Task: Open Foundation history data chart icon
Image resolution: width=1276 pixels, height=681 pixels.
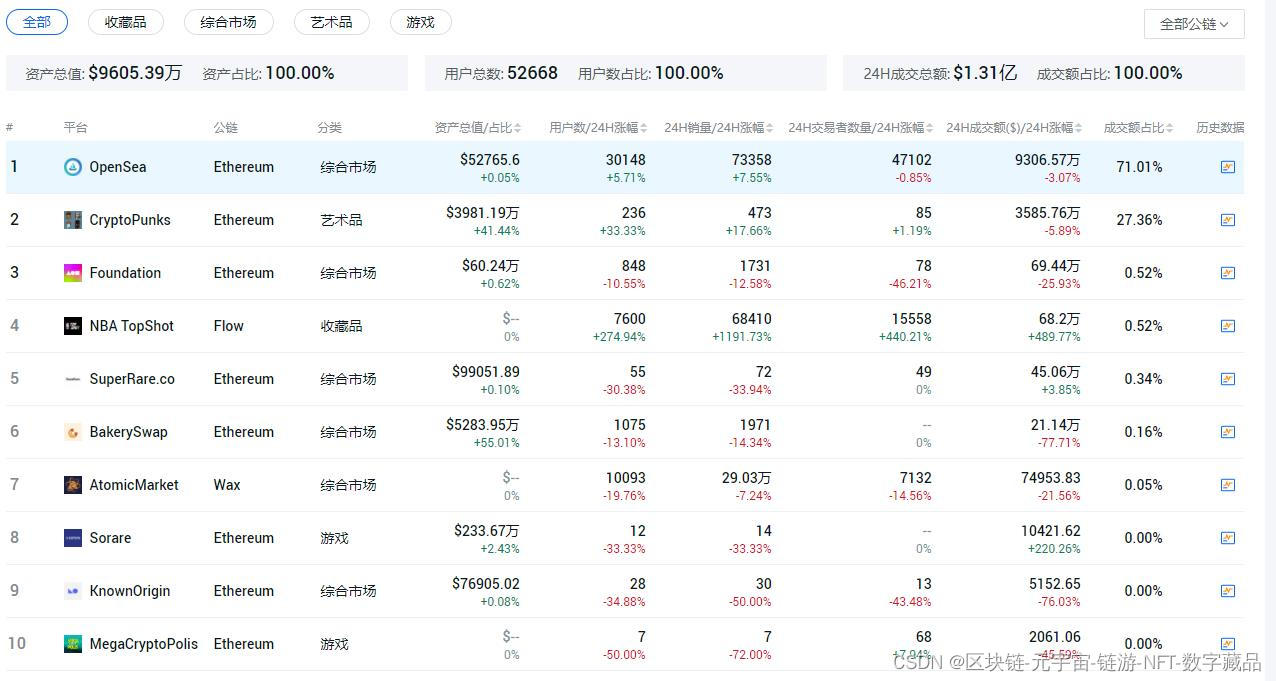Action: (1228, 273)
